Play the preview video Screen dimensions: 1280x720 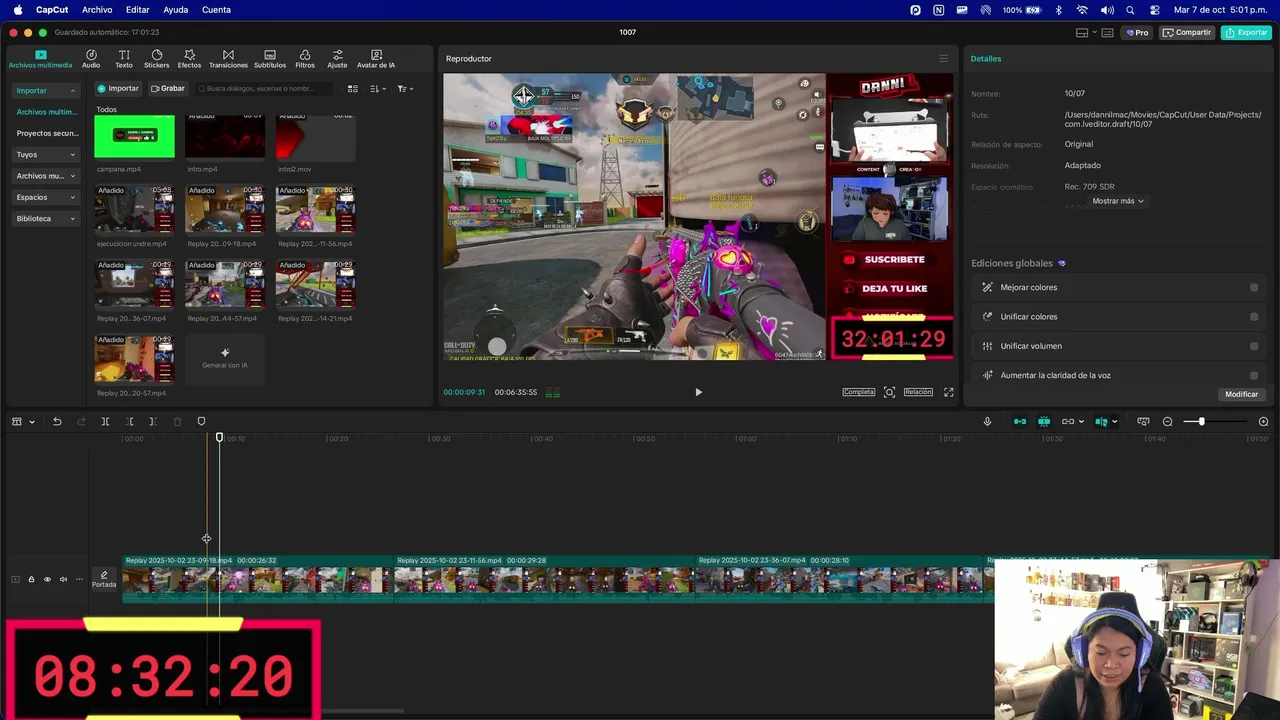click(x=698, y=392)
